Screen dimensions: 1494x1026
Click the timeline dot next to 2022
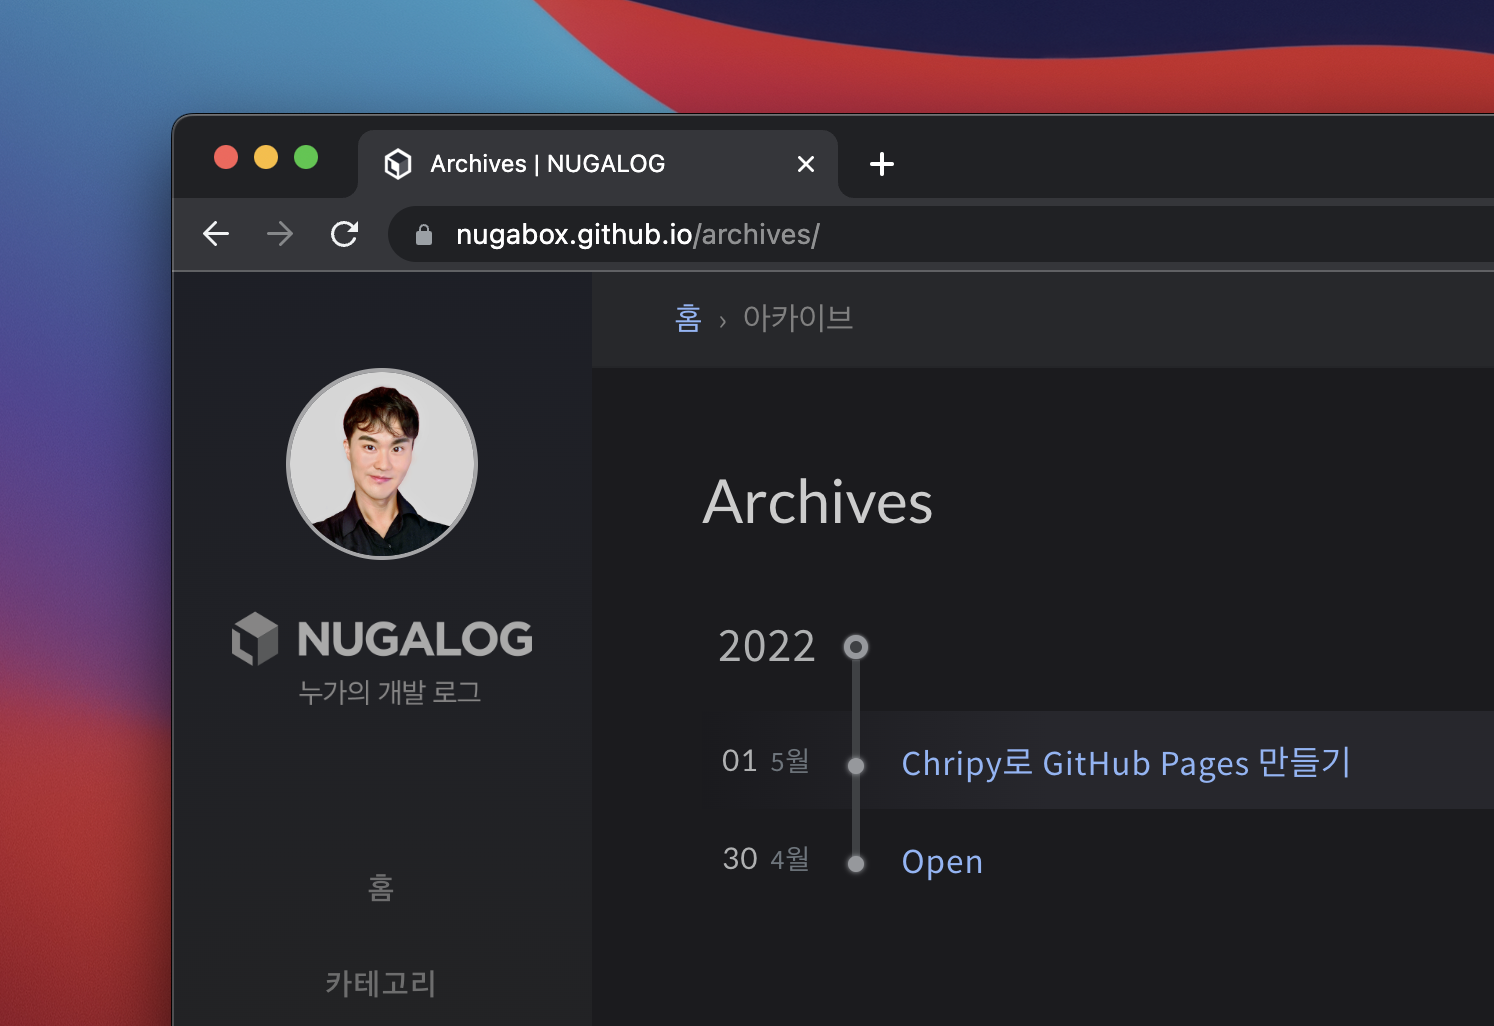point(855,646)
